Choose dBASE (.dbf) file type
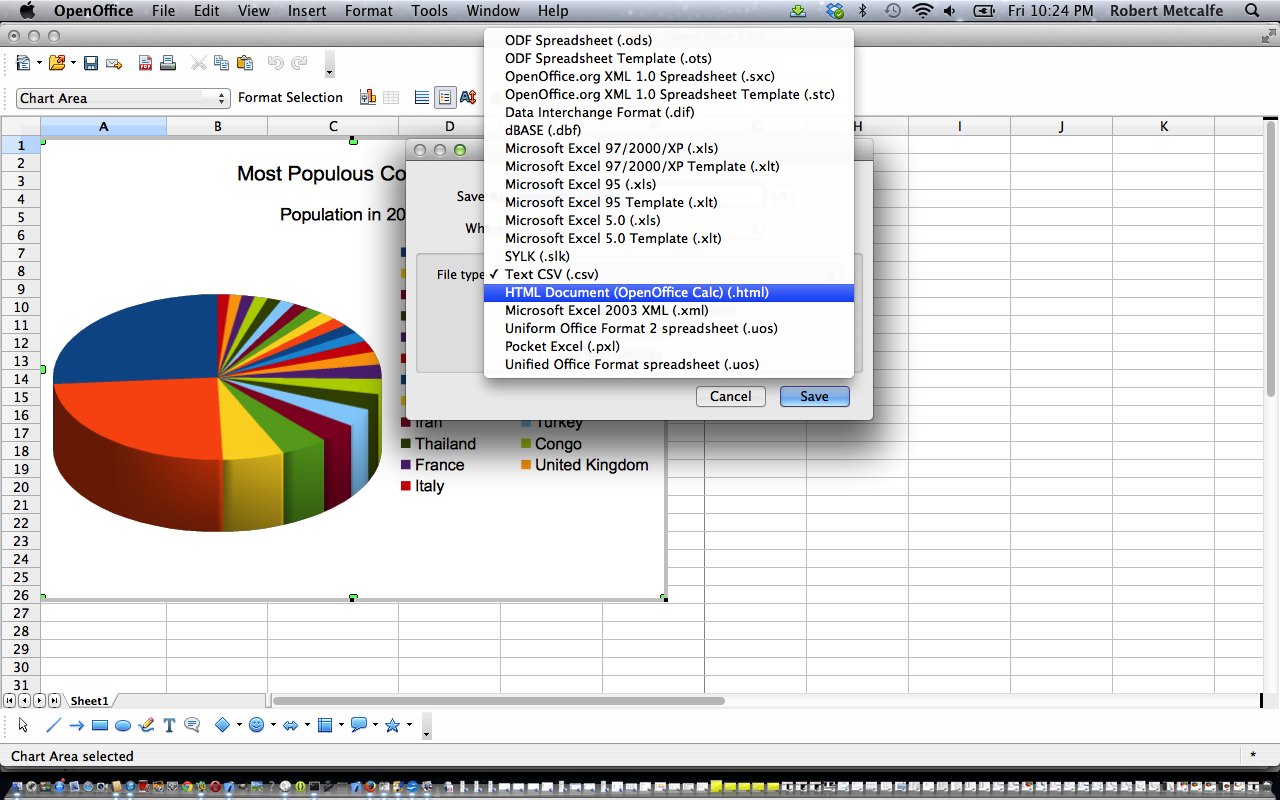 coord(669,130)
